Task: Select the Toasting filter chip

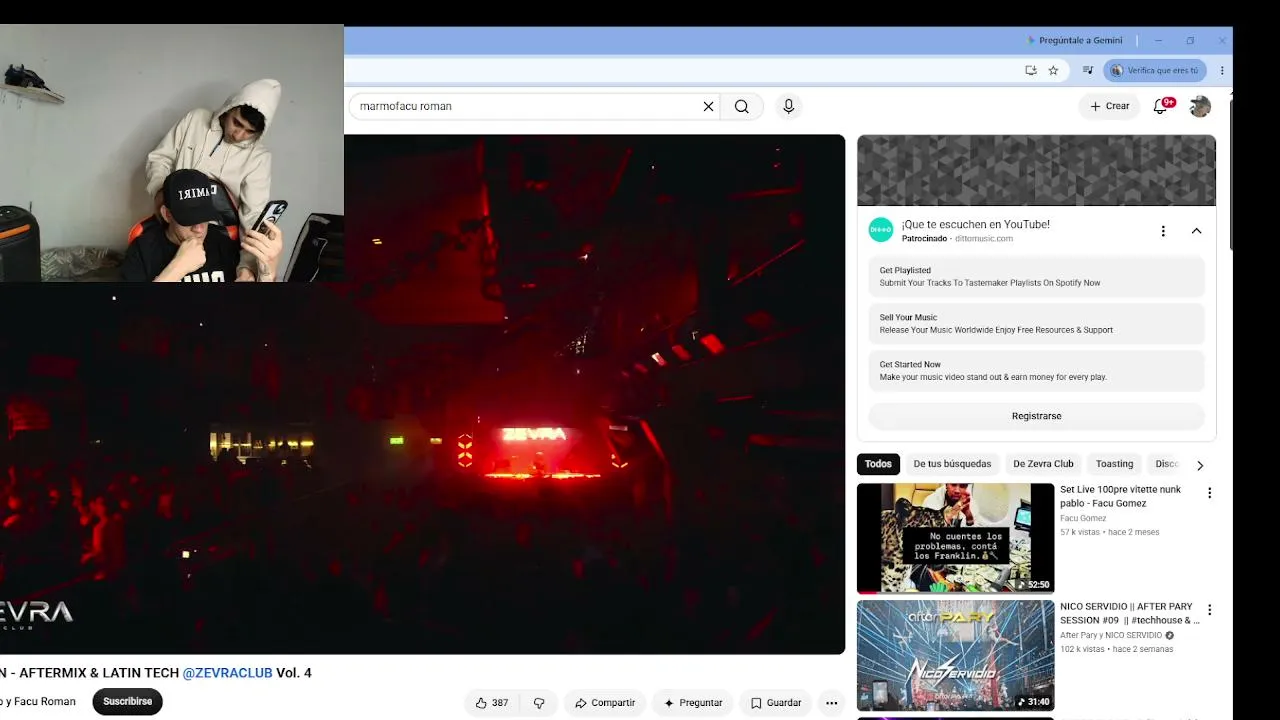Action: click(1114, 464)
